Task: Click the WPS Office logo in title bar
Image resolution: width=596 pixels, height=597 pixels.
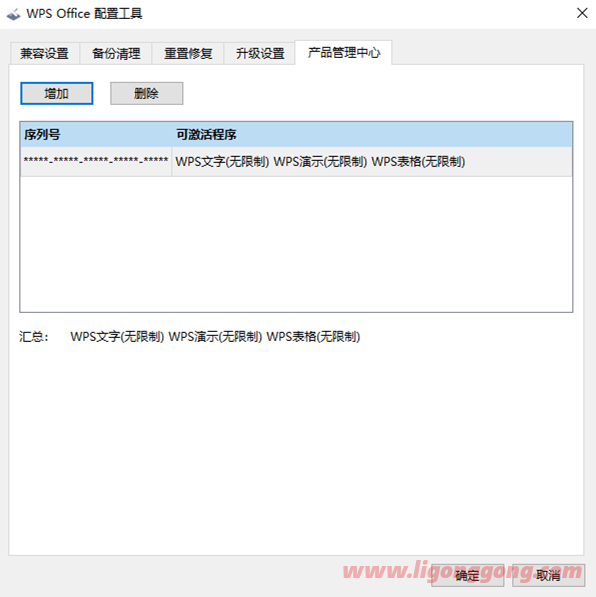Action: pyautogui.click(x=13, y=14)
